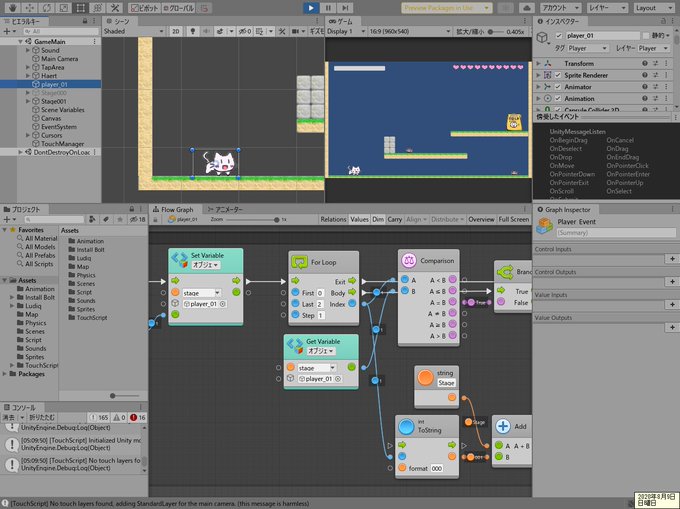680x509 pixels.
Task: Open the Graph Inspector tab
Action: [564, 209]
